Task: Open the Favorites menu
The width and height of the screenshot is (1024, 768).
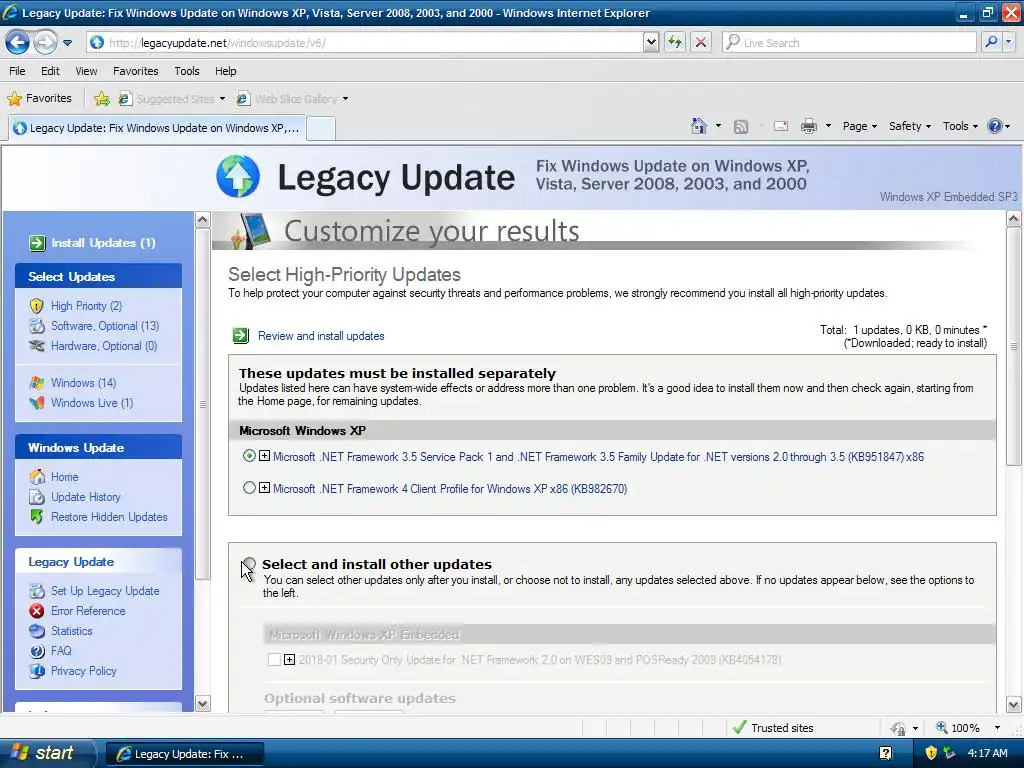Action: tap(136, 71)
